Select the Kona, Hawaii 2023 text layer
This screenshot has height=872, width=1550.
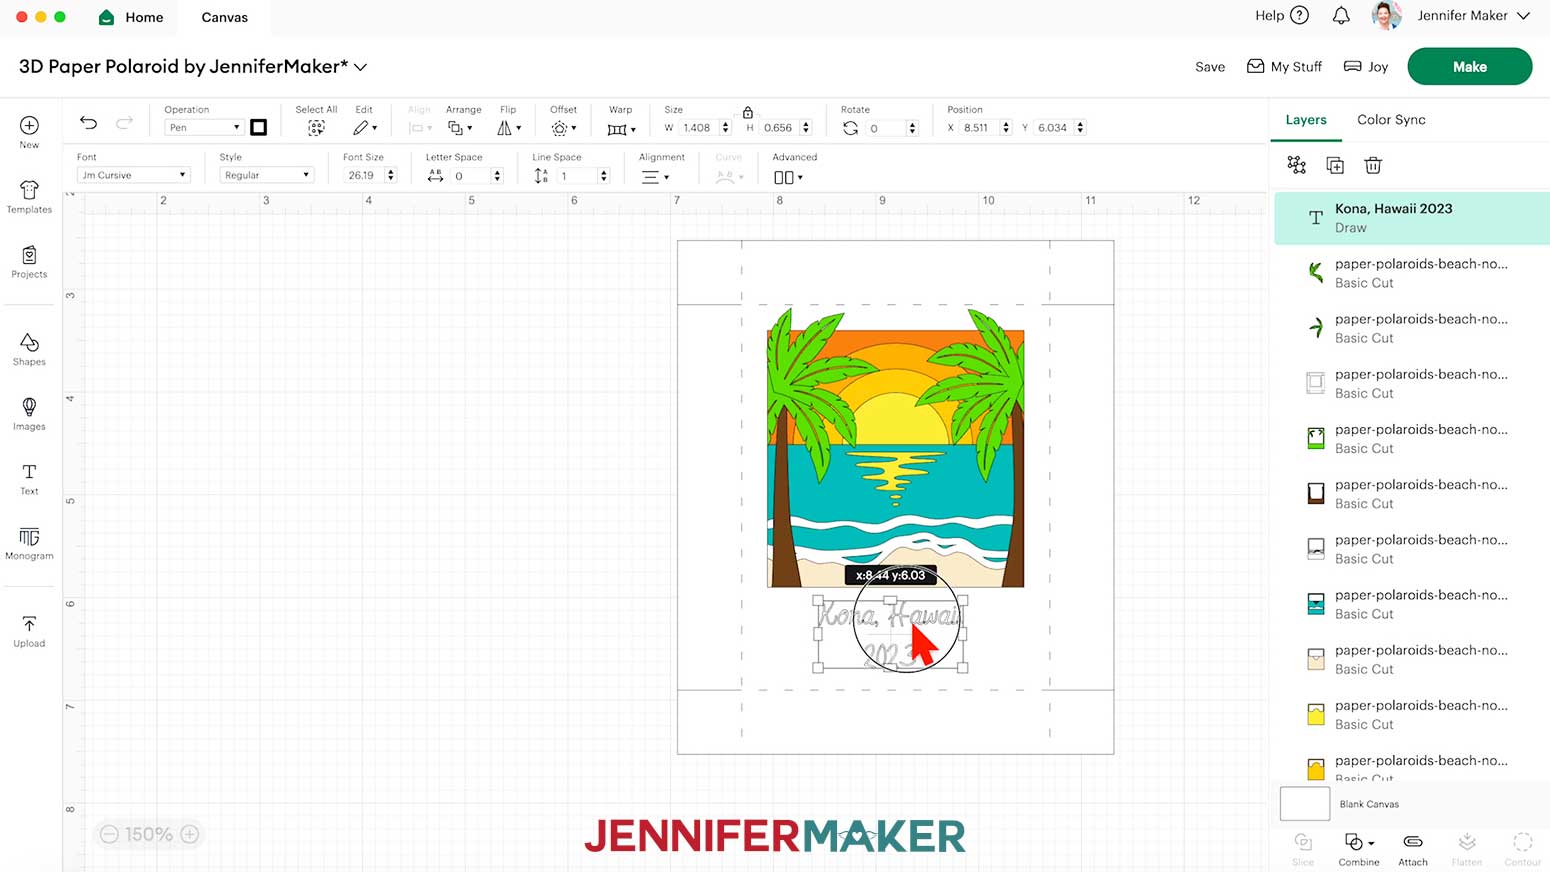(x=1411, y=218)
